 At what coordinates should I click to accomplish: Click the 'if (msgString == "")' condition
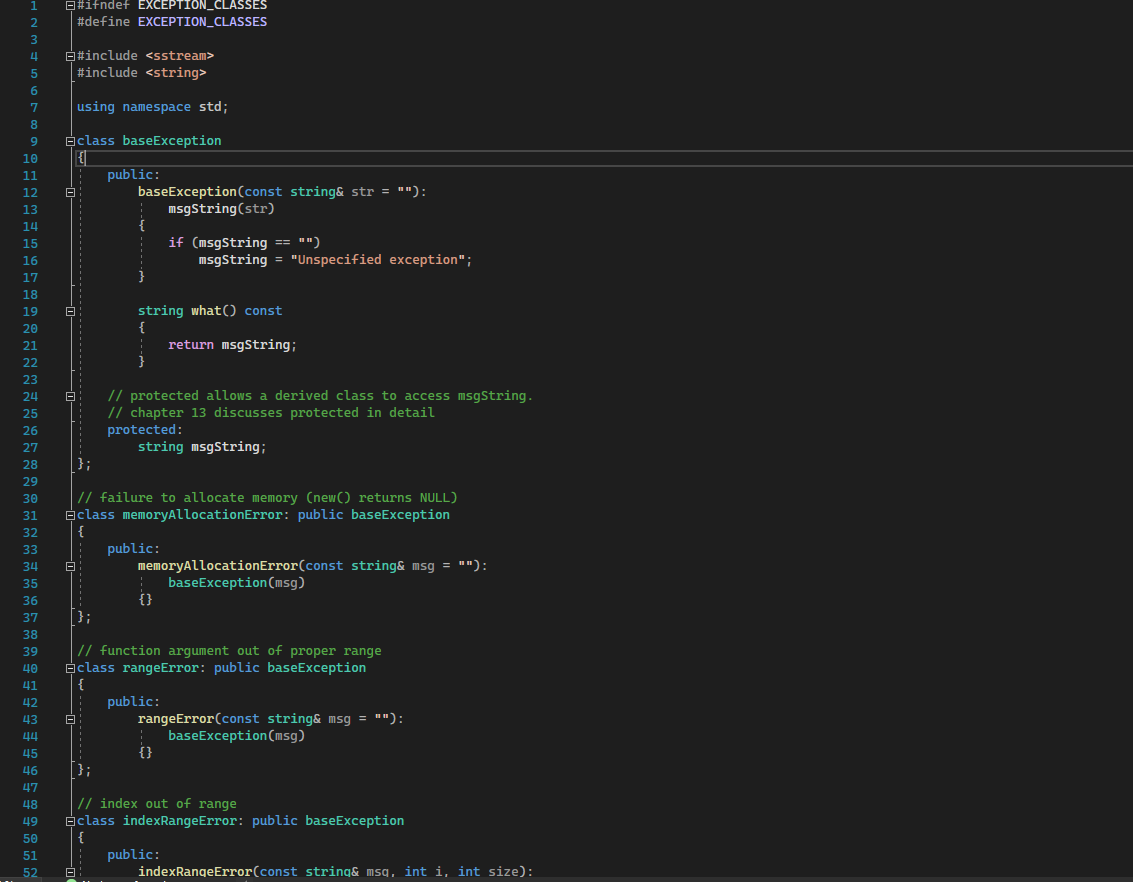244,243
